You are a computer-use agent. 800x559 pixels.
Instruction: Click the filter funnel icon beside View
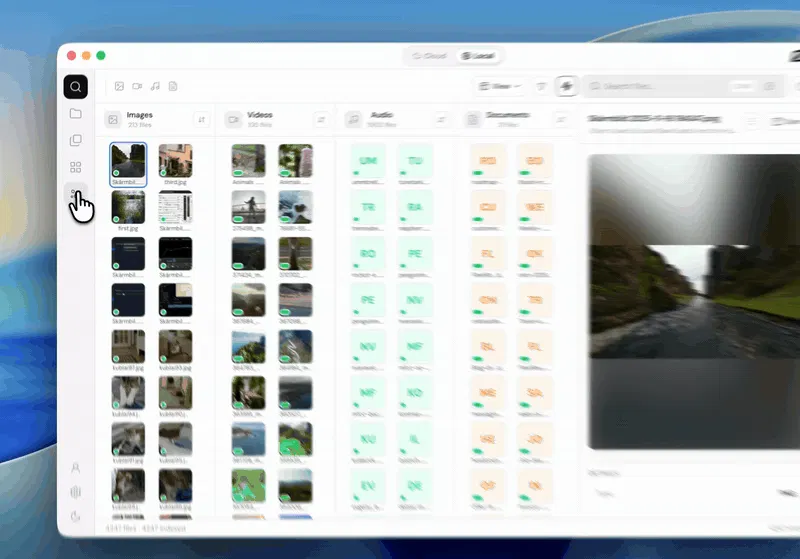click(x=541, y=86)
